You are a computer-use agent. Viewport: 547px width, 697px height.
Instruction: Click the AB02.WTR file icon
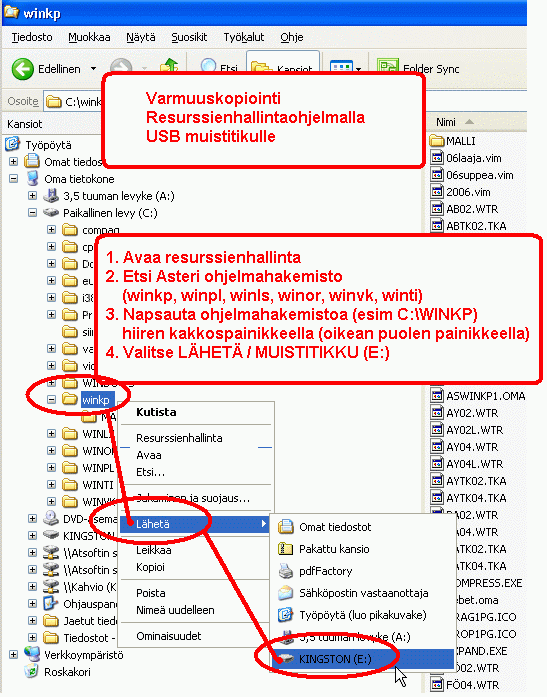coord(437,209)
